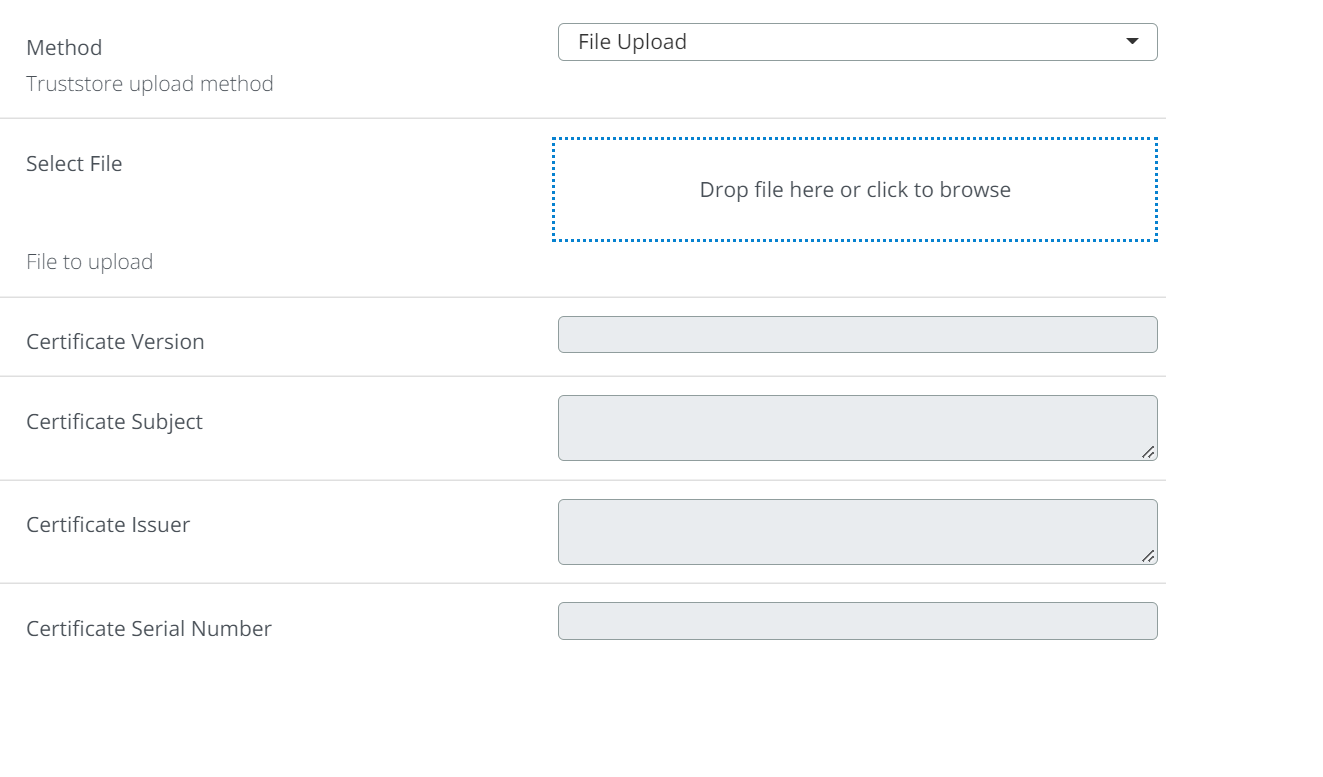Click the Certificate Serial Number label

tap(149, 629)
